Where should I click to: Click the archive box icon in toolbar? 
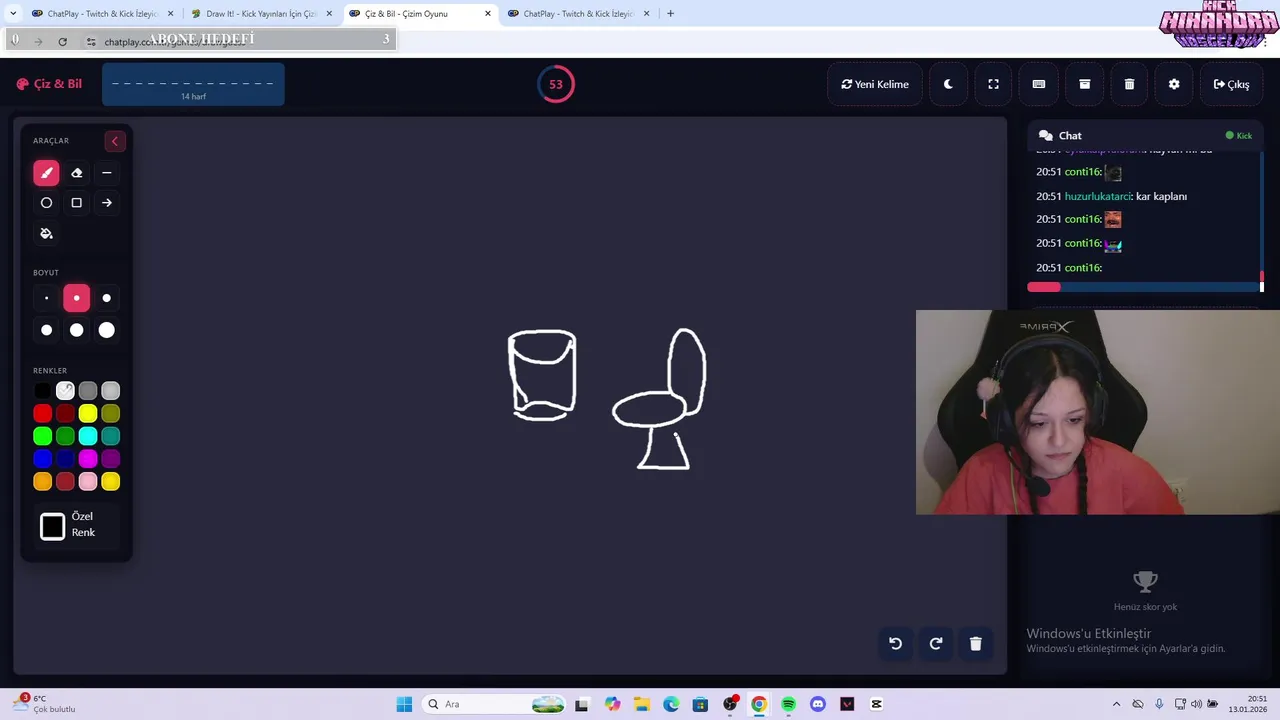point(1084,84)
